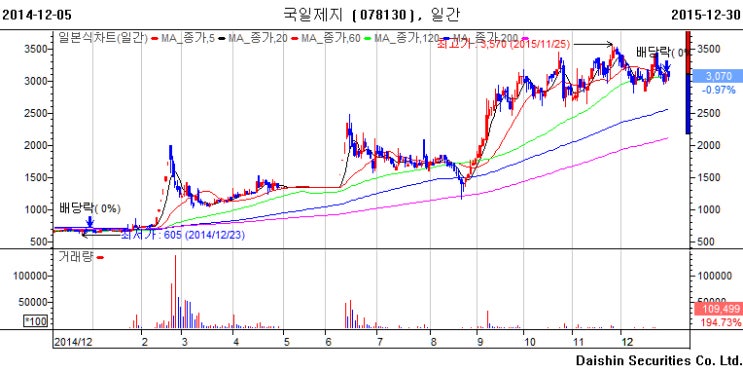Click month 3 on the time axis
The image size is (743, 372).
click(184, 342)
